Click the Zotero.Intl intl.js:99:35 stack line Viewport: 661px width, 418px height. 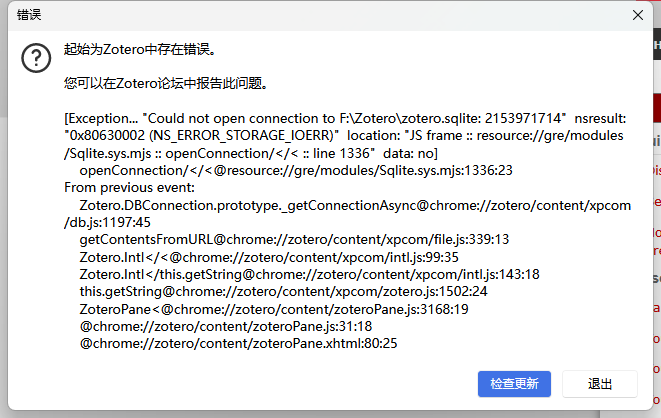pos(269,257)
